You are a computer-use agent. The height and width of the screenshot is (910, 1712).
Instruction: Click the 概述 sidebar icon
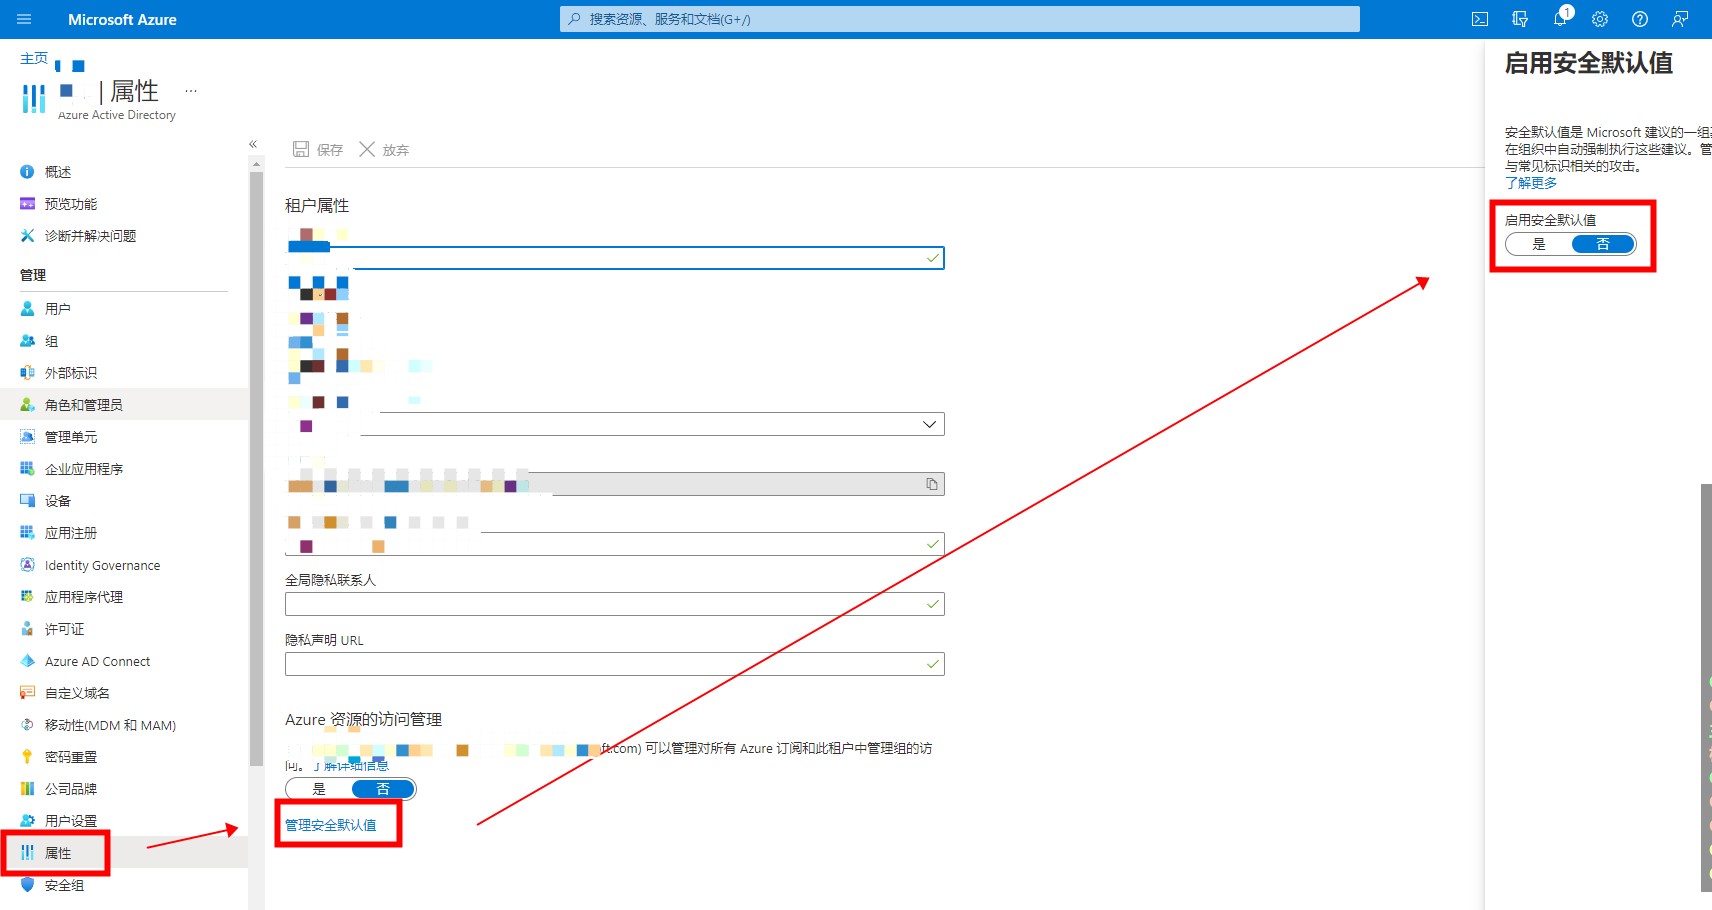point(27,172)
